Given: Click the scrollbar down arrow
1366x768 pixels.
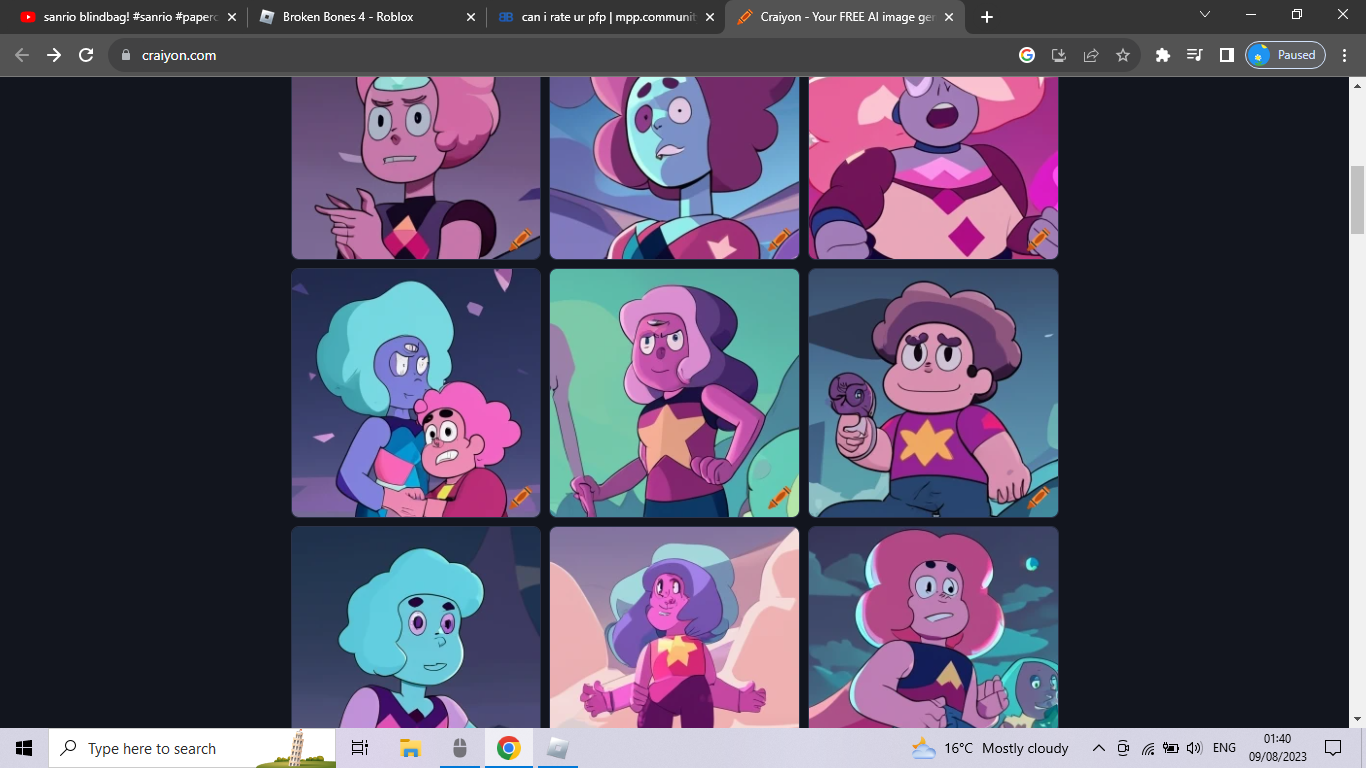Looking at the screenshot, I should [1357, 719].
